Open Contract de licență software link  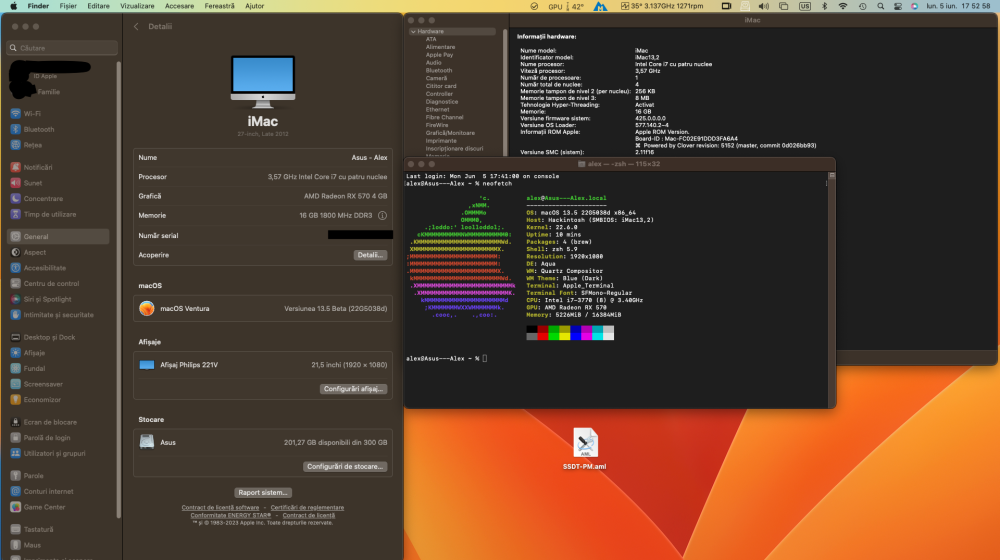pyautogui.click(x=220, y=508)
